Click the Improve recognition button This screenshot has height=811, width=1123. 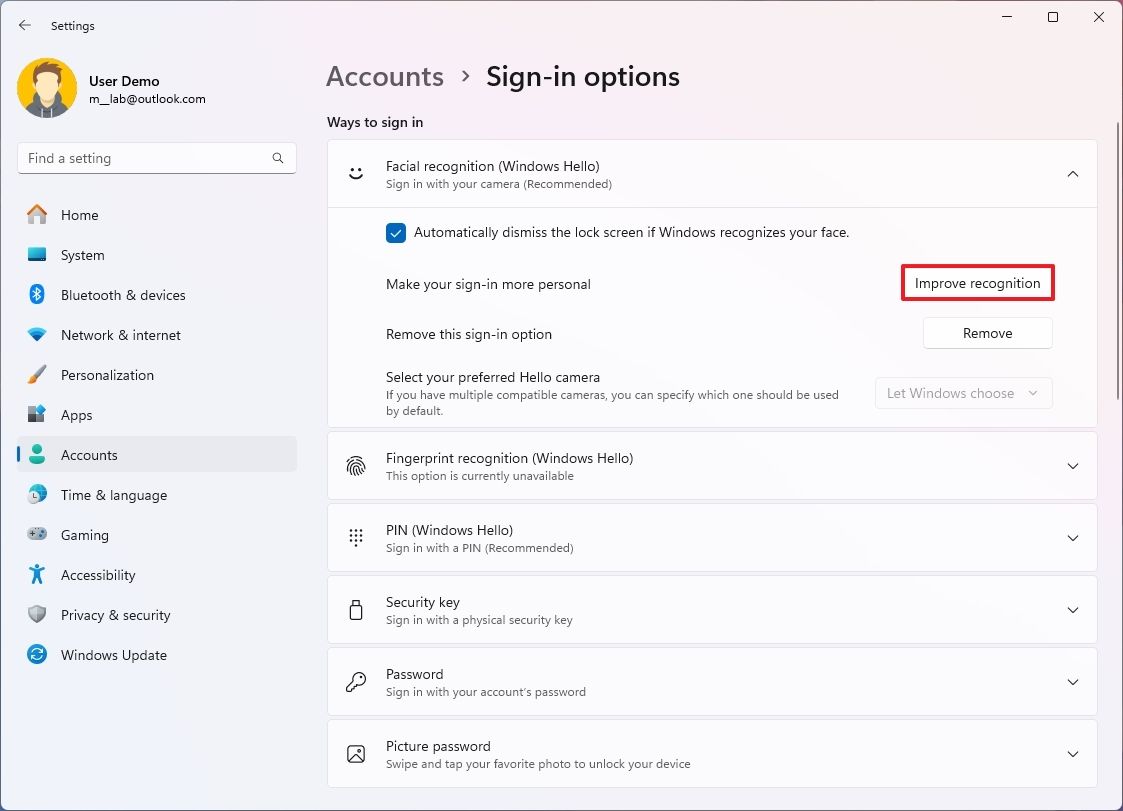click(977, 283)
